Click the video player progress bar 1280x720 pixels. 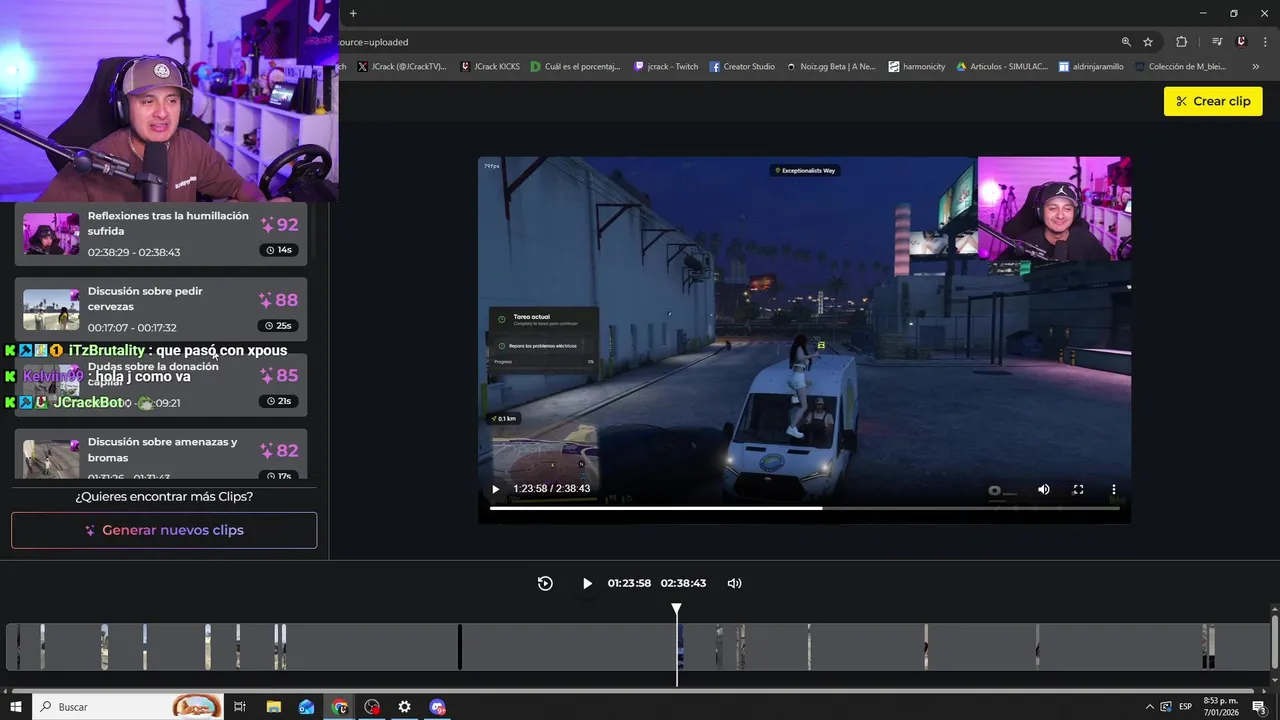coord(804,508)
